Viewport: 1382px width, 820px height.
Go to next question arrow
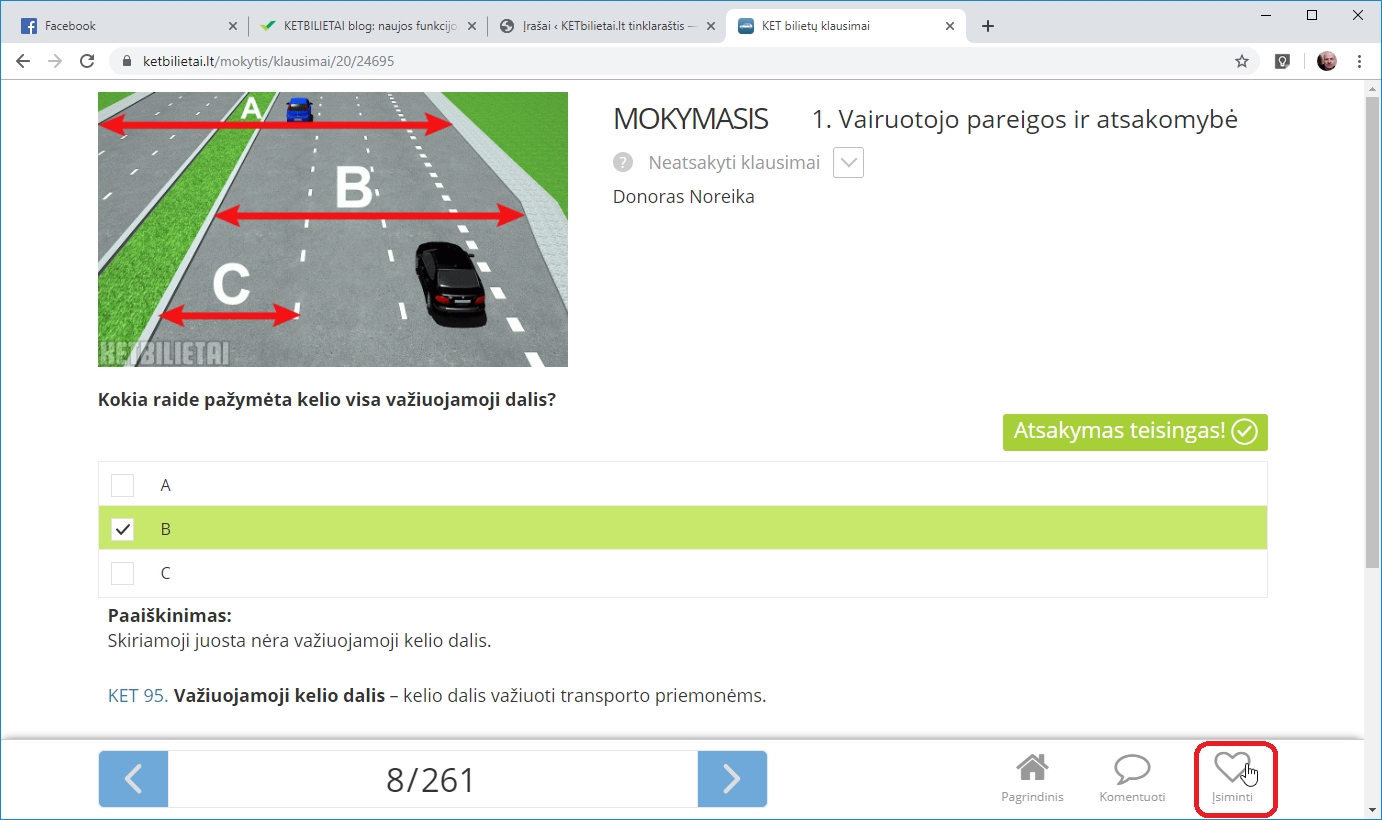pyautogui.click(x=732, y=779)
